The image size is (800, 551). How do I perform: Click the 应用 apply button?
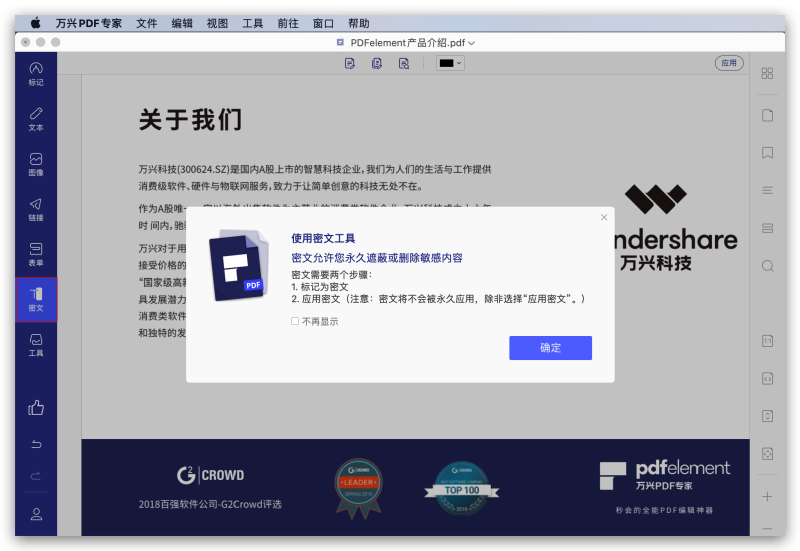coord(729,63)
